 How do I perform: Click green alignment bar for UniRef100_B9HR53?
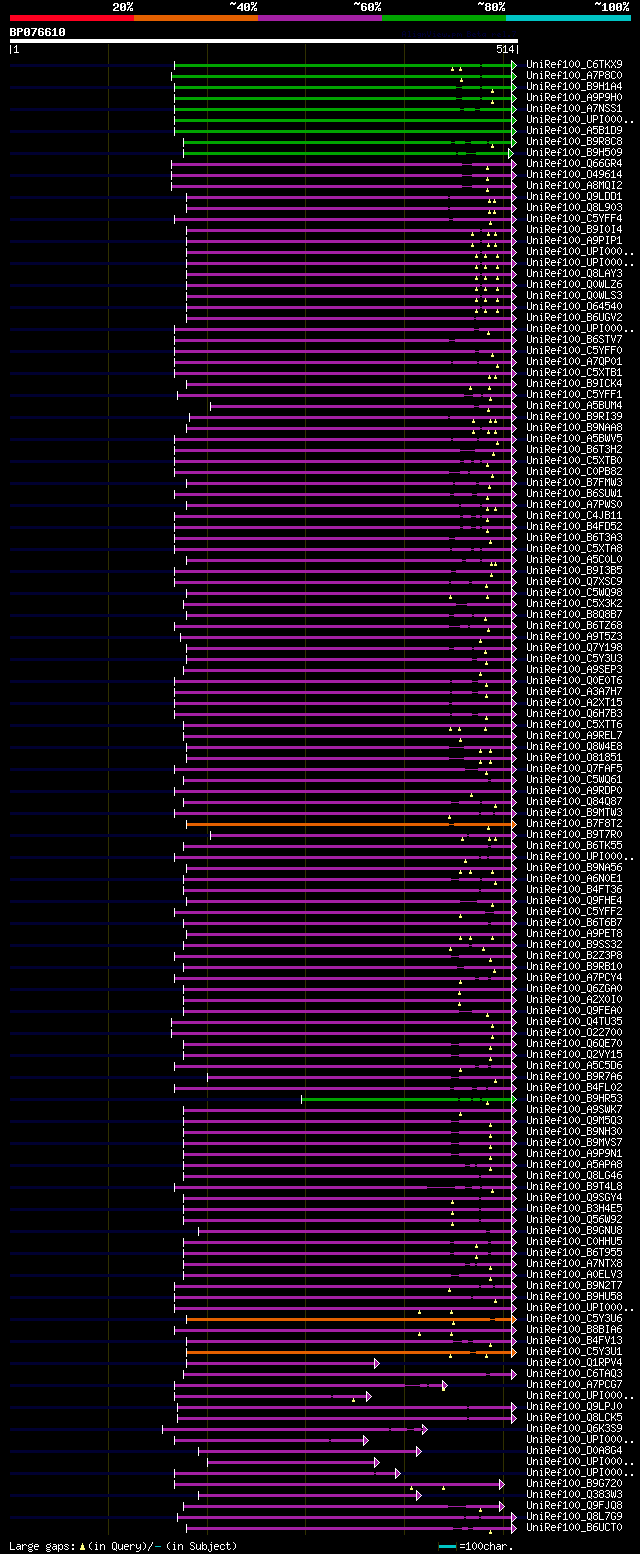point(408,1099)
